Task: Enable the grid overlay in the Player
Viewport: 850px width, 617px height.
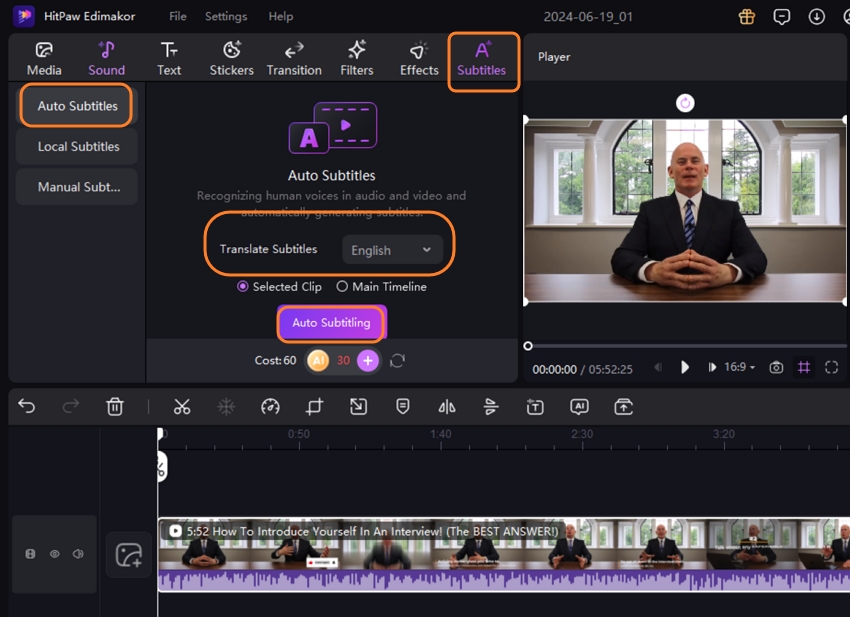Action: (x=804, y=367)
